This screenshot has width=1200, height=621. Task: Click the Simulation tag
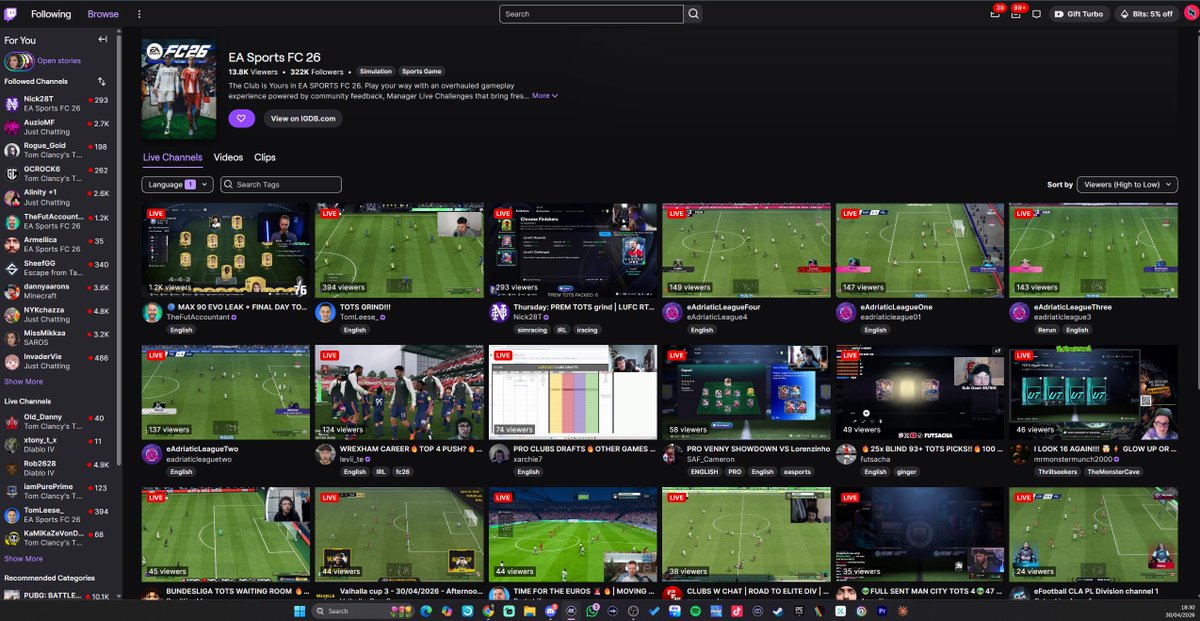tap(376, 72)
